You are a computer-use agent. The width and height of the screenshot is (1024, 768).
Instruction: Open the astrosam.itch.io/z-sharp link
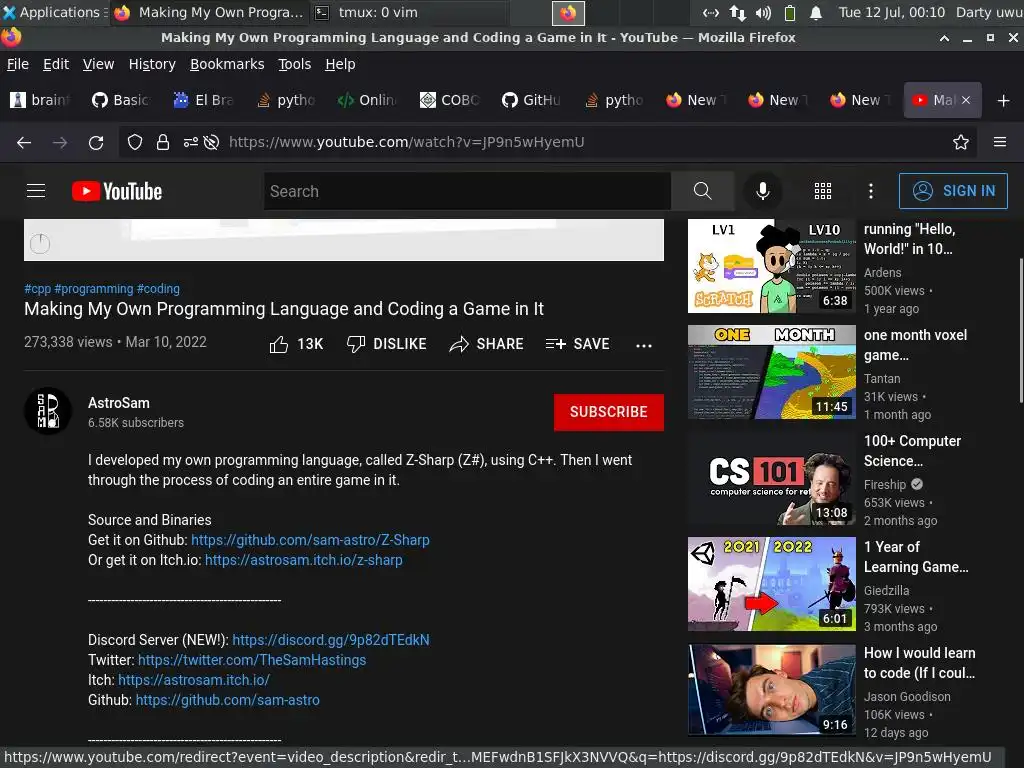pos(304,560)
